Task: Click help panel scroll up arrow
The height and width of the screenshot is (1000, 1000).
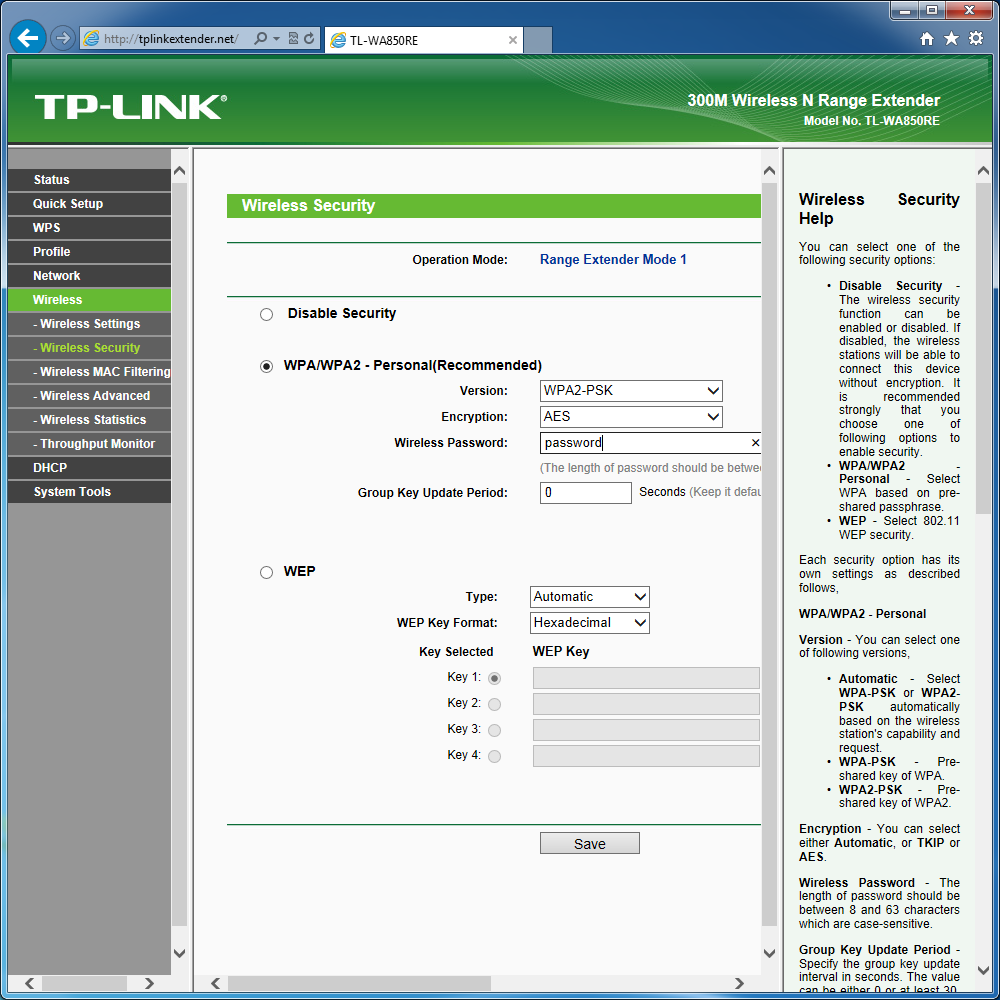Action: pyautogui.click(x=983, y=171)
